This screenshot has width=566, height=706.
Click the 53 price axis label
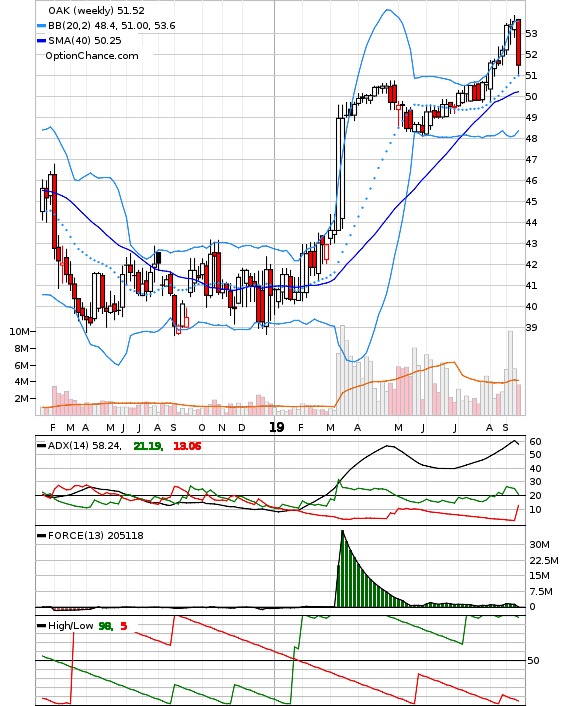[531, 33]
